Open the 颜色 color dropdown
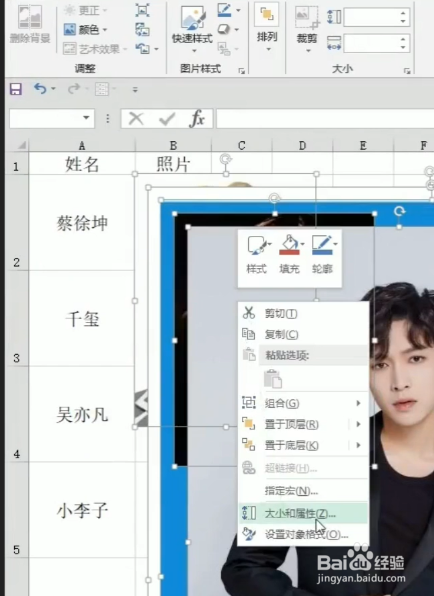The height and width of the screenshot is (596, 434). pyautogui.click(x=86, y=29)
